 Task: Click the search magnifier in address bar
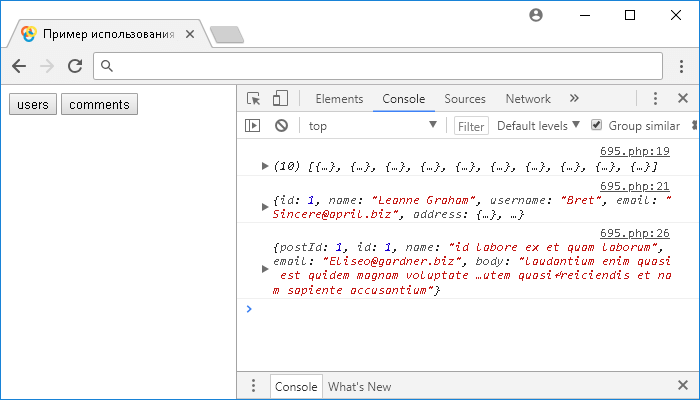click(x=106, y=66)
